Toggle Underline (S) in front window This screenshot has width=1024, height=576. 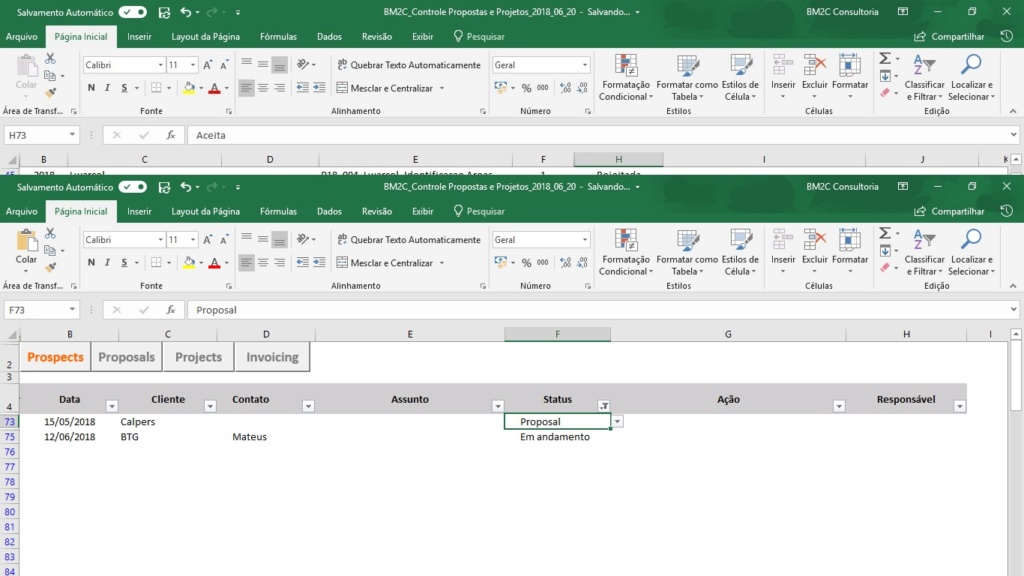click(124, 263)
